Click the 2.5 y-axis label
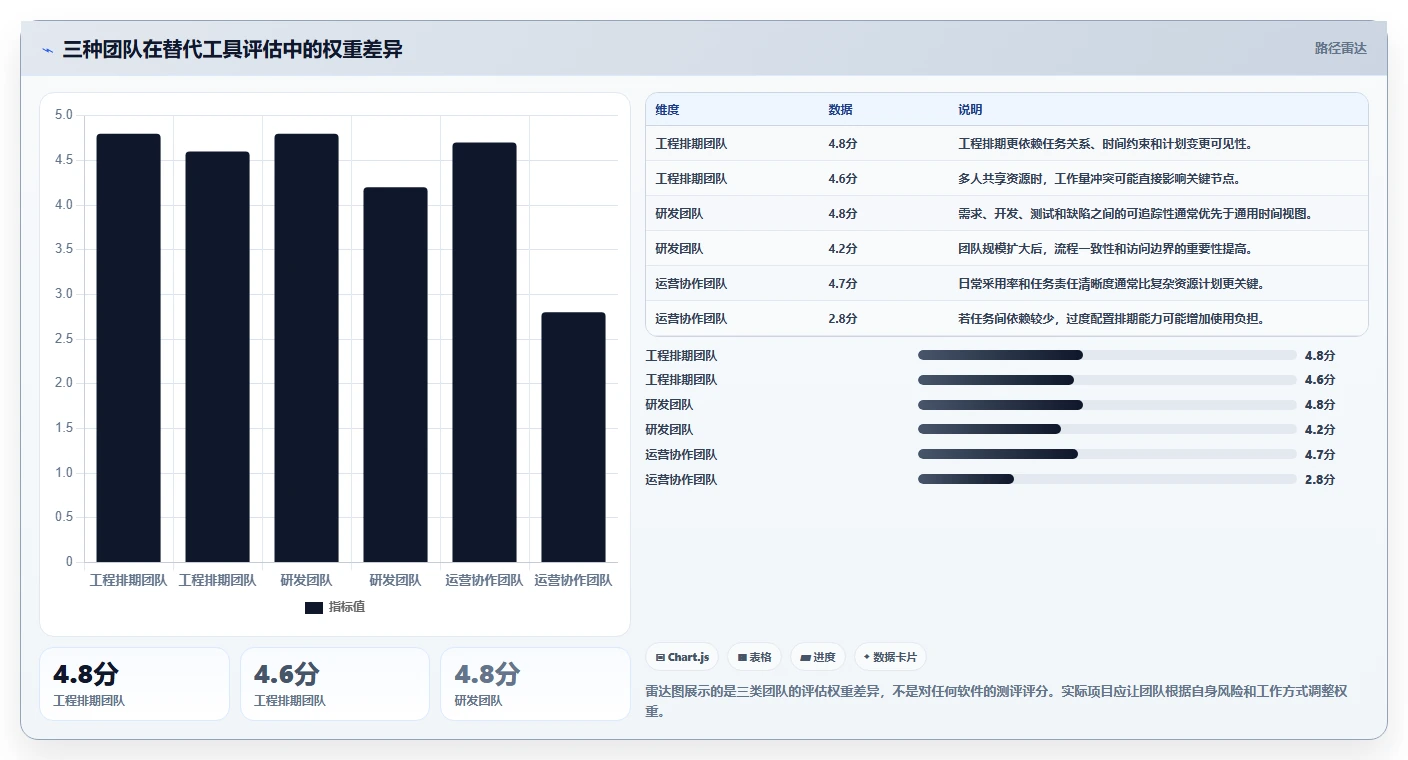Screen dimensions: 1408x760 click(x=63, y=339)
